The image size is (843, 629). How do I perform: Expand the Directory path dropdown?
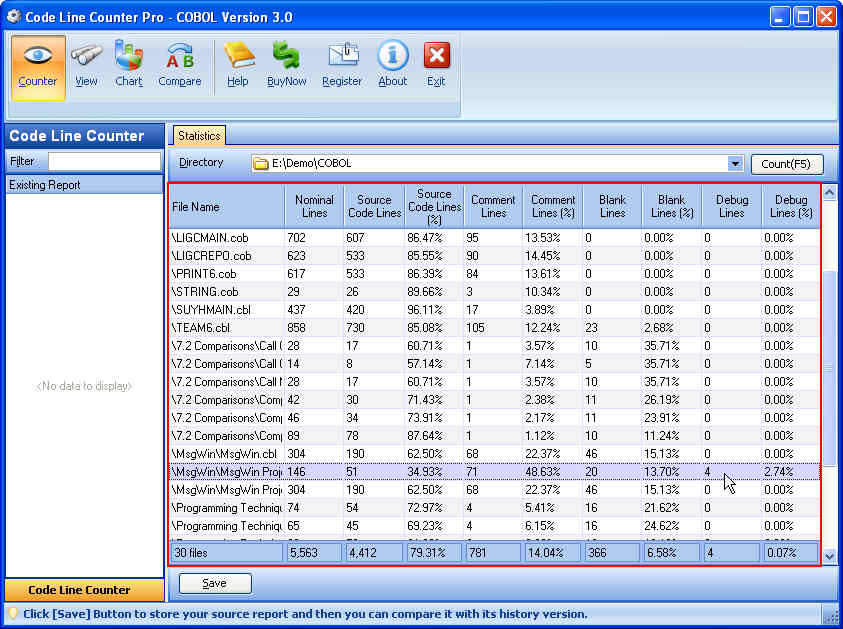pyautogui.click(x=735, y=164)
